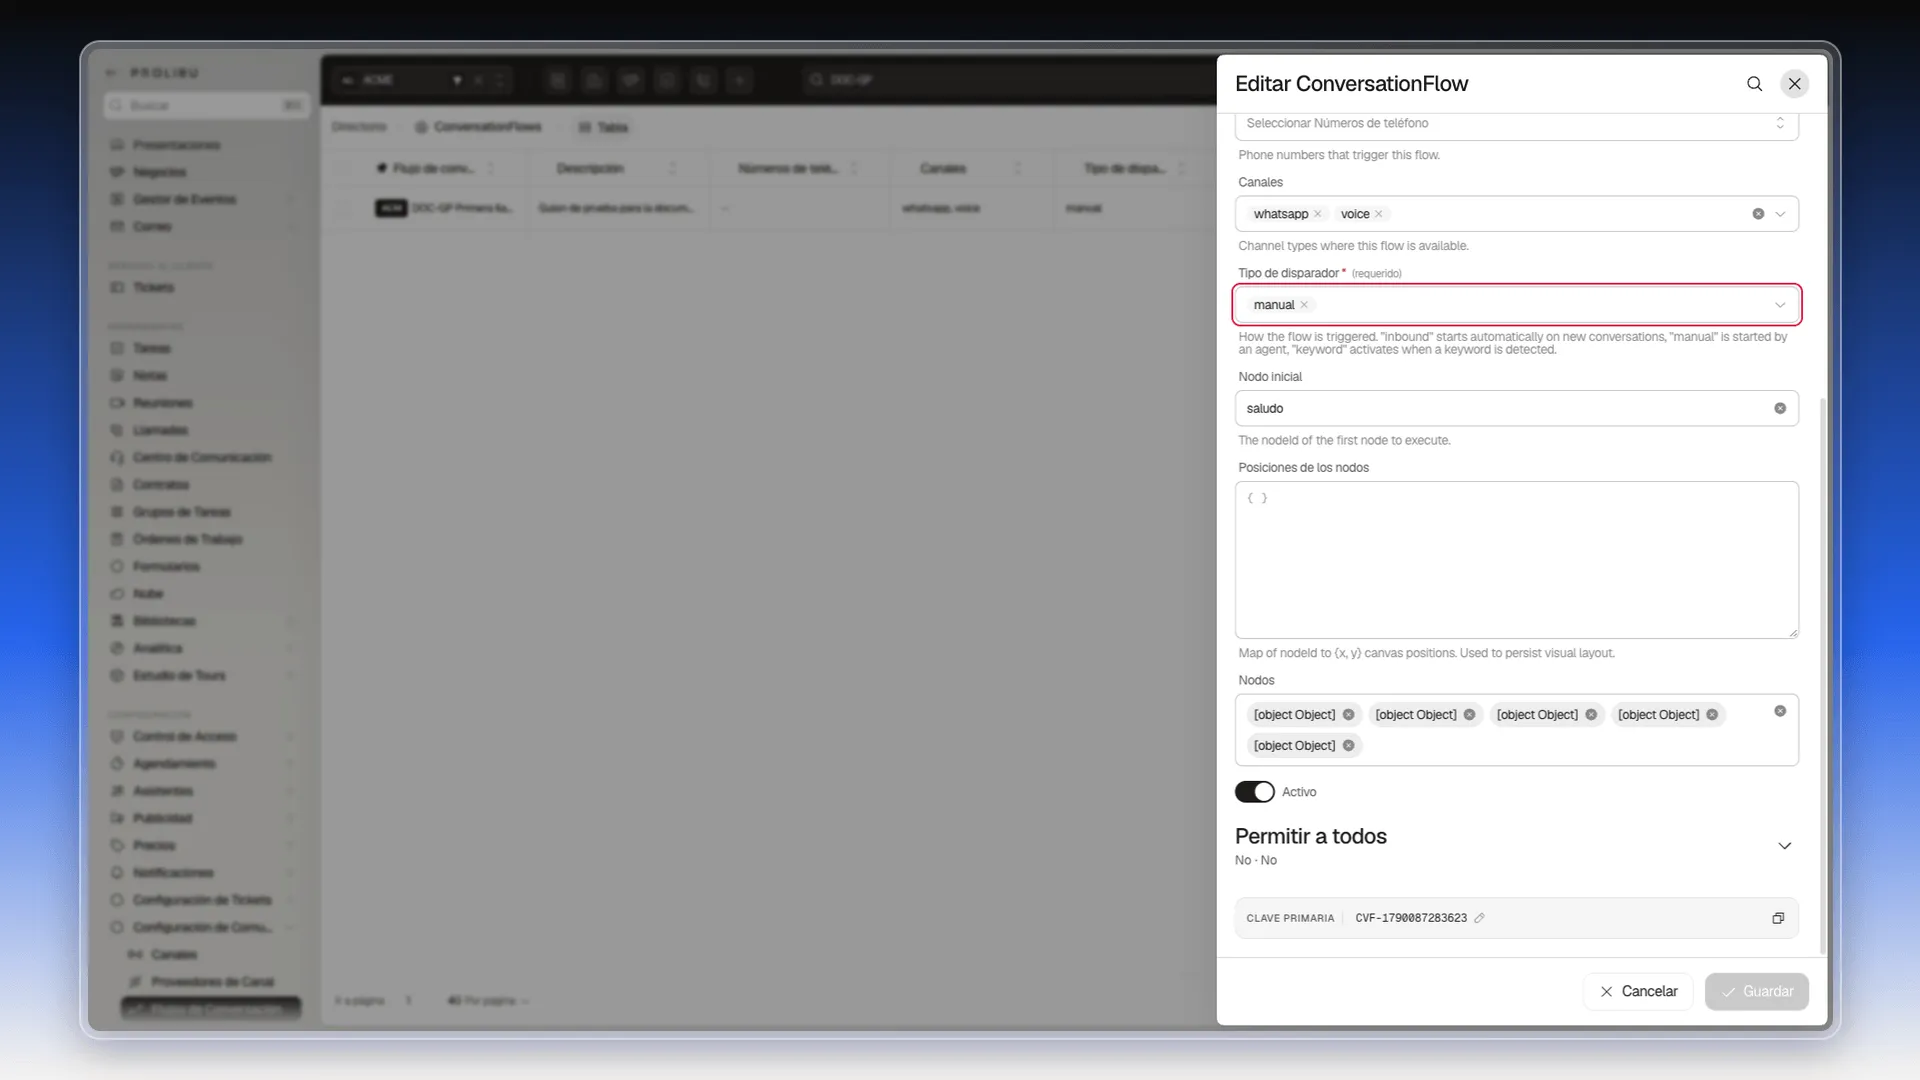Viewport: 1920px width, 1080px height.
Task: Open Tickets in the sidebar
Action: coord(153,288)
